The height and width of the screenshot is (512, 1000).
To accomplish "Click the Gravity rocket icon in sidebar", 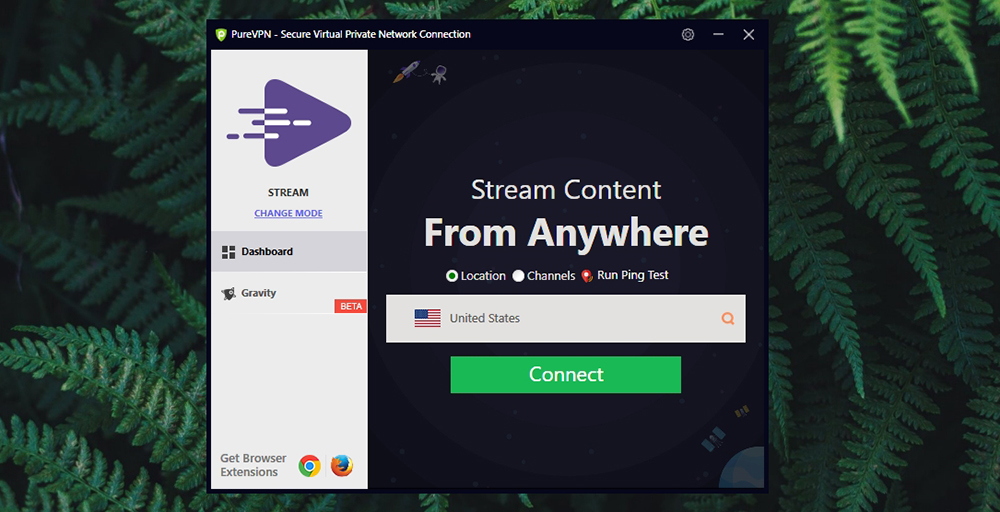I will (228, 293).
